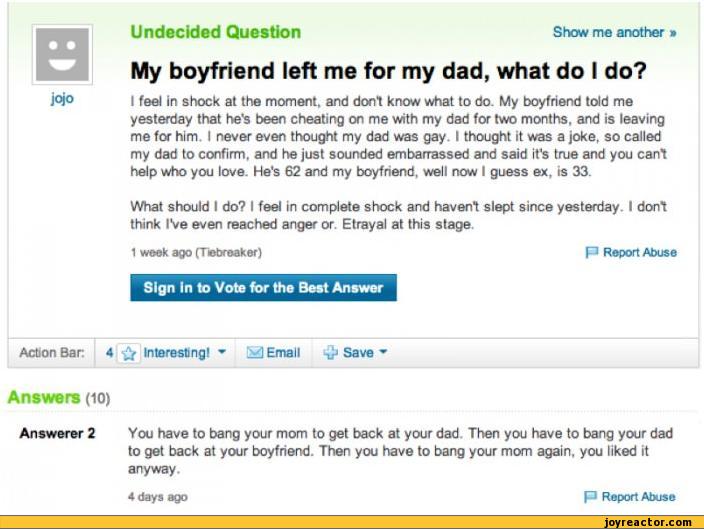Click the Answers (10) heading
The image size is (704, 529).
click(58, 398)
